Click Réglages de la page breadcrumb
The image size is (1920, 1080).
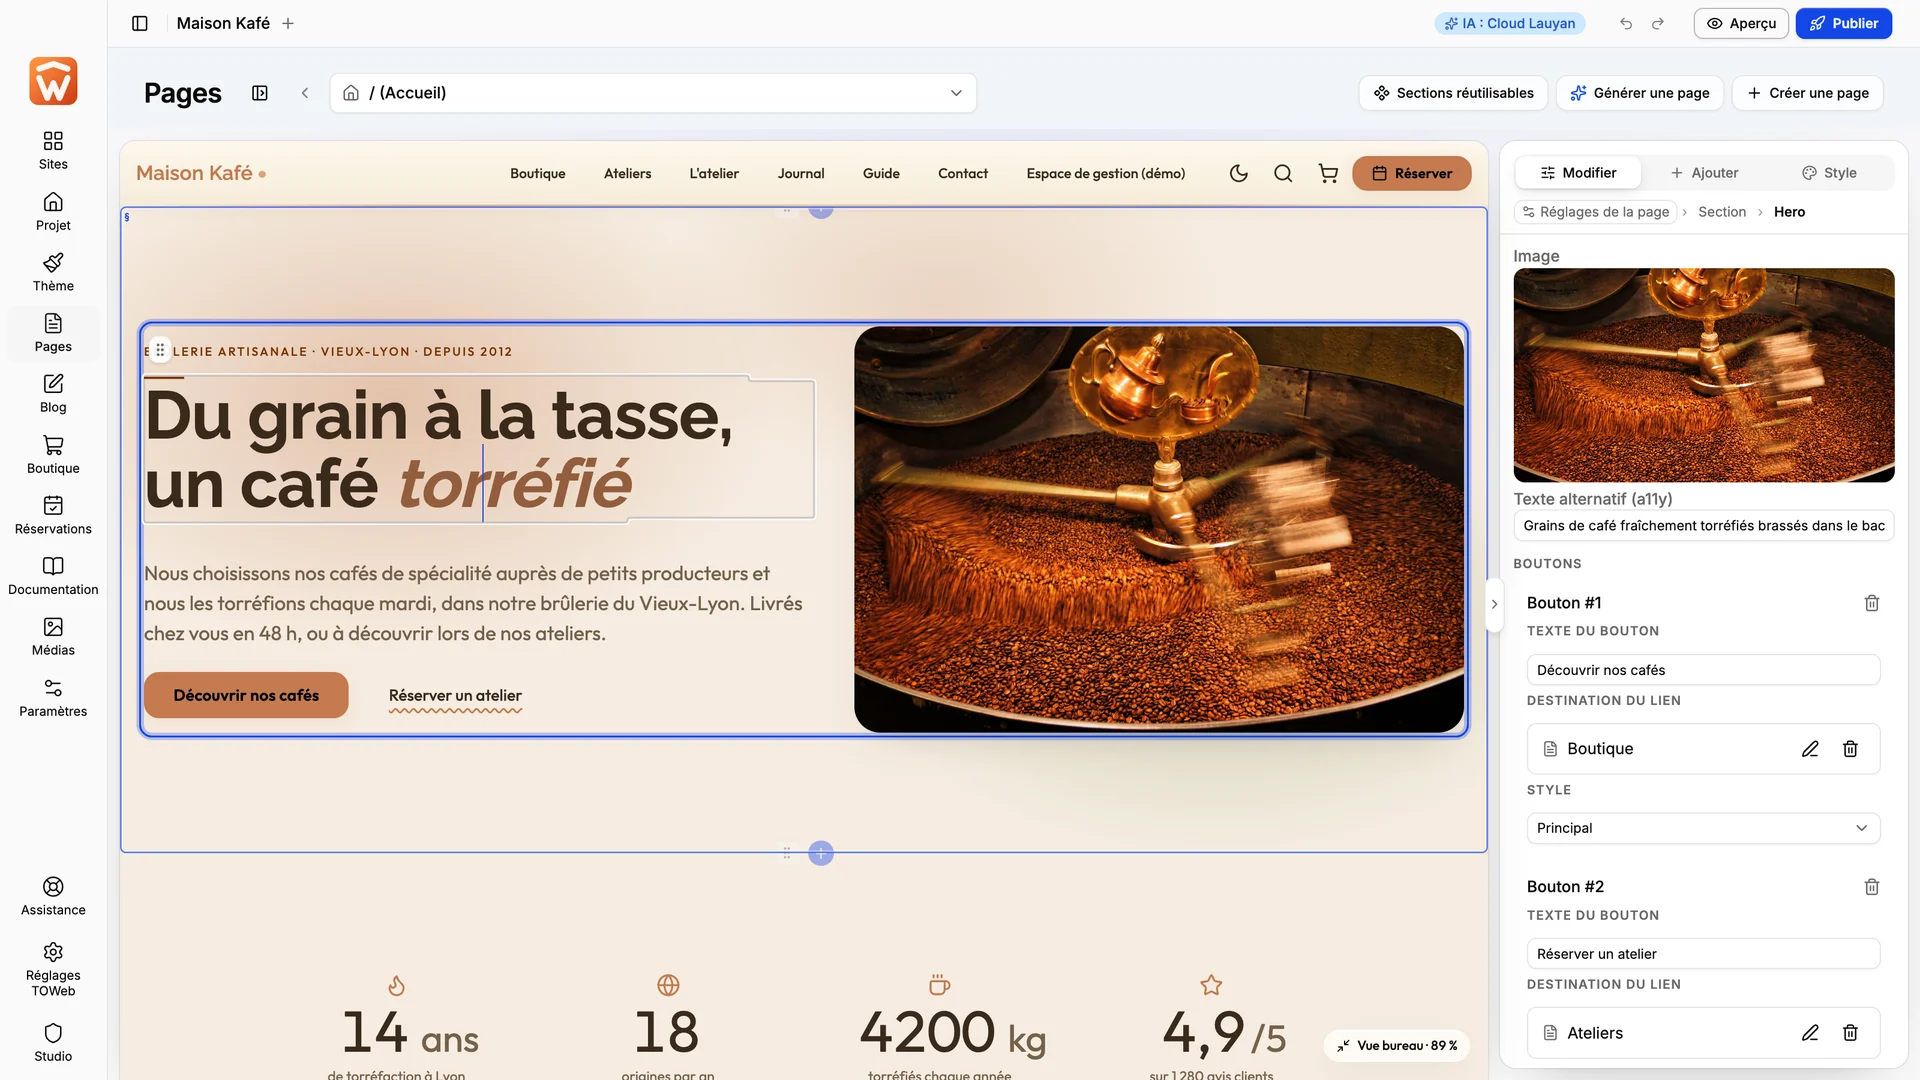pyautogui.click(x=1595, y=212)
